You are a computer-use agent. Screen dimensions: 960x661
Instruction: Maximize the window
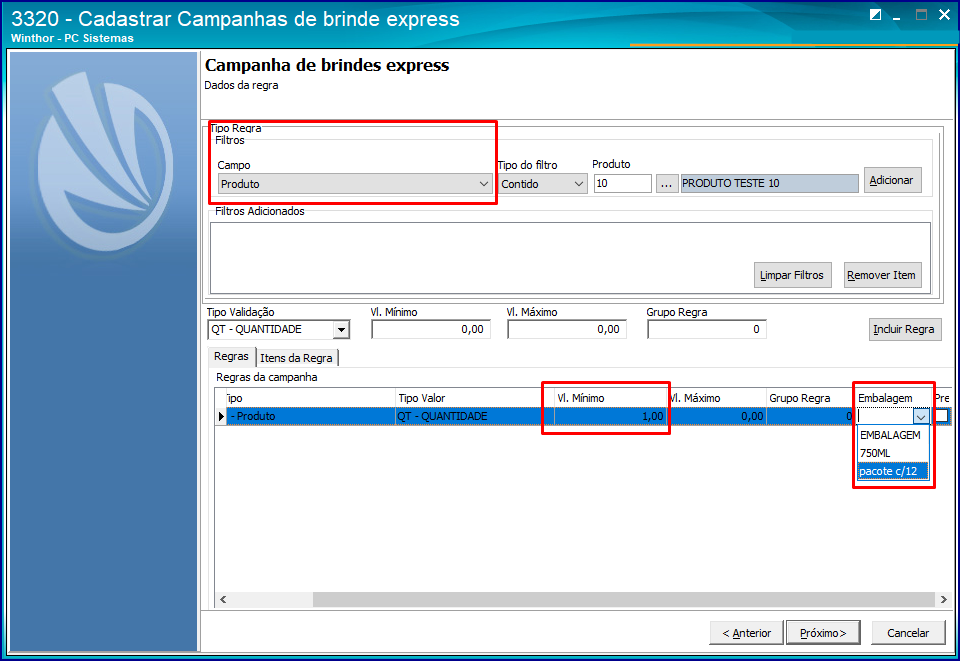coord(921,15)
